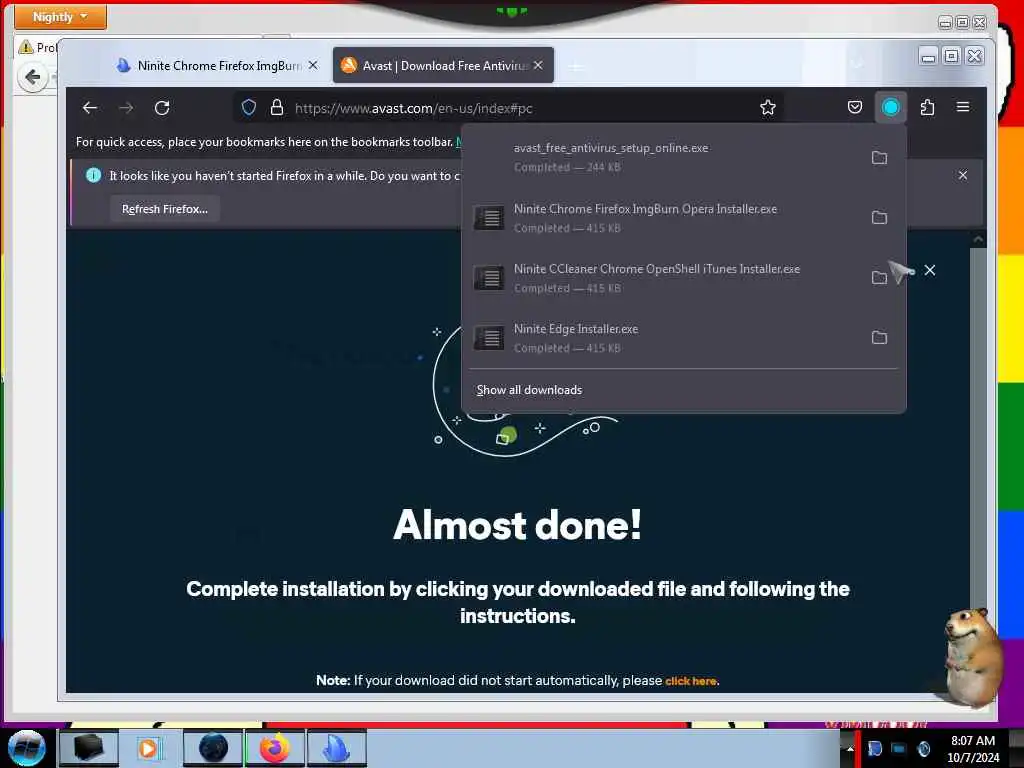1024x768 pixels.
Task: Click the Refresh Firefox... button
Action: click(x=165, y=209)
